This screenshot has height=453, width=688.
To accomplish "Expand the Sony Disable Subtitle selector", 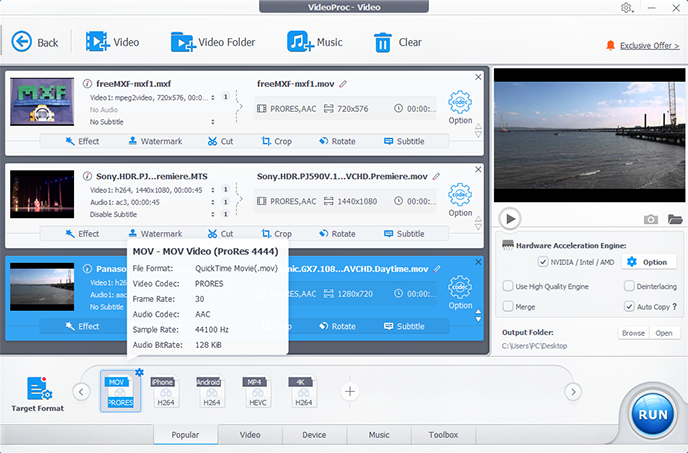I will coord(213,215).
